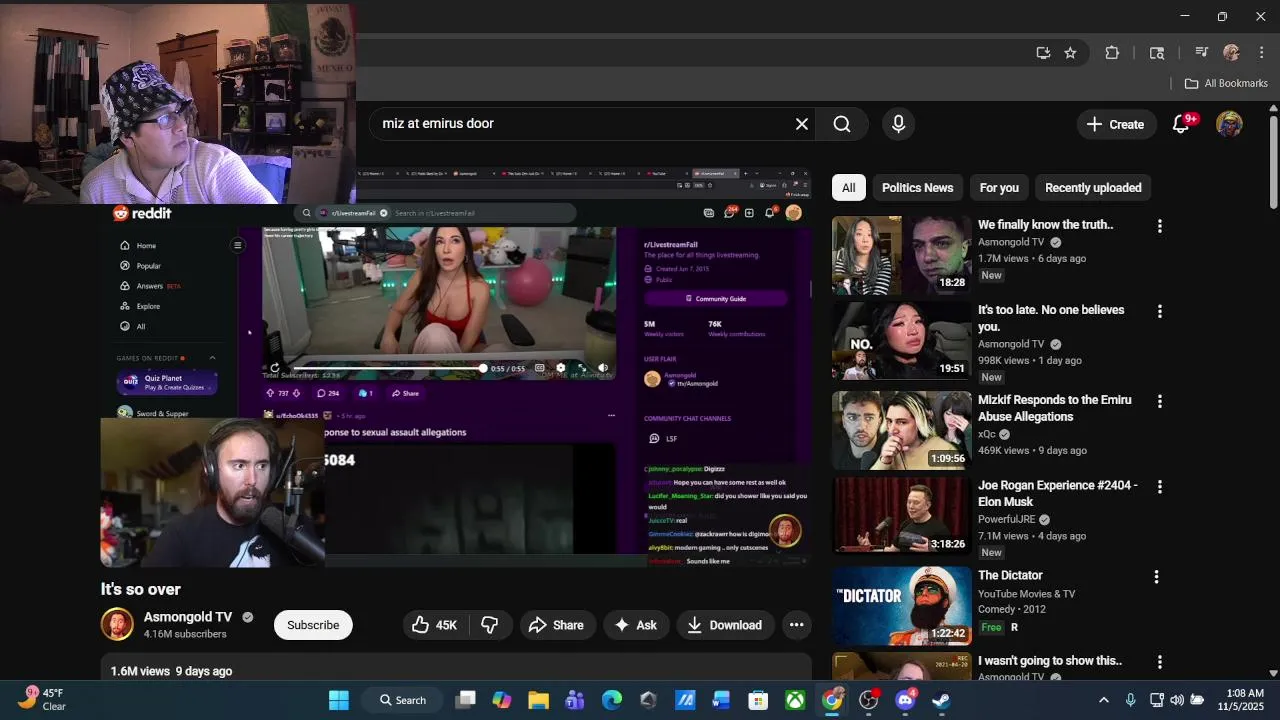Subscribe to Asmongold TV
Screen dimensions: 1280x720
[313, 625]
